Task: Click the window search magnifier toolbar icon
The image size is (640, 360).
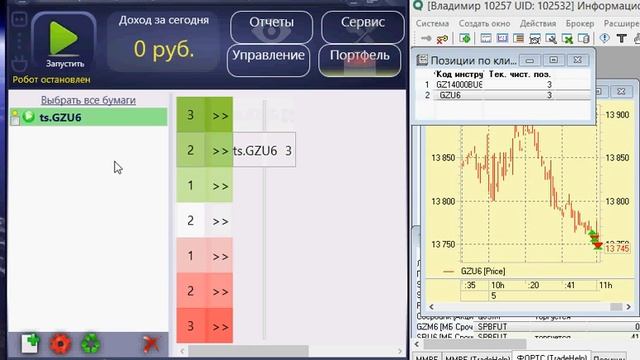Action: (551, 39)
